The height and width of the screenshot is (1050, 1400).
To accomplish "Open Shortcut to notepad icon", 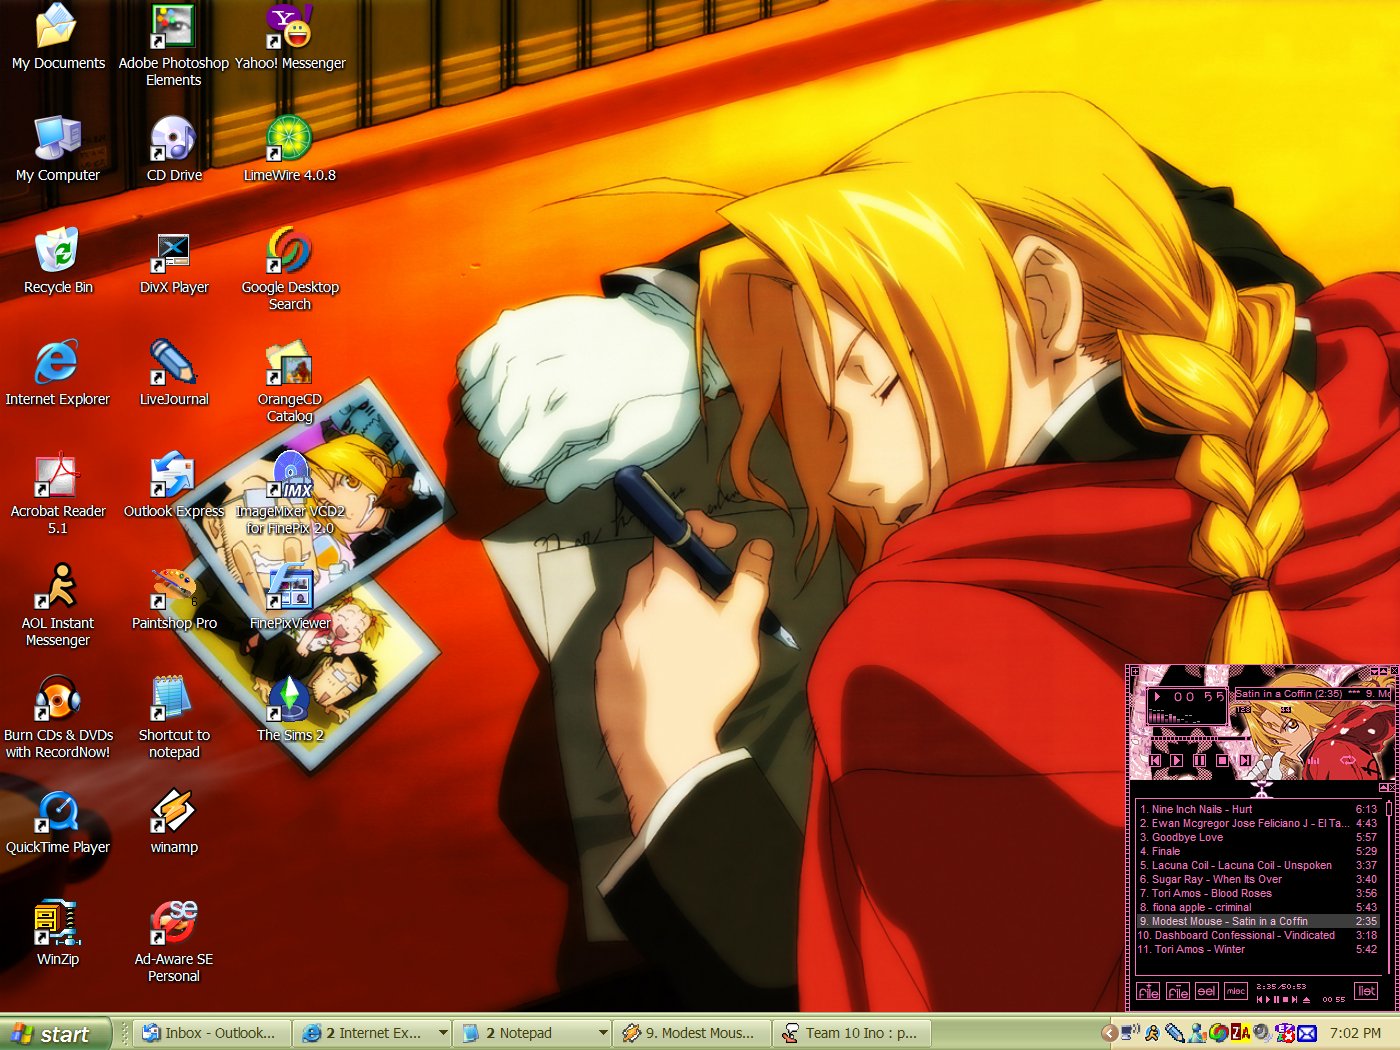I will click(174, 718).
